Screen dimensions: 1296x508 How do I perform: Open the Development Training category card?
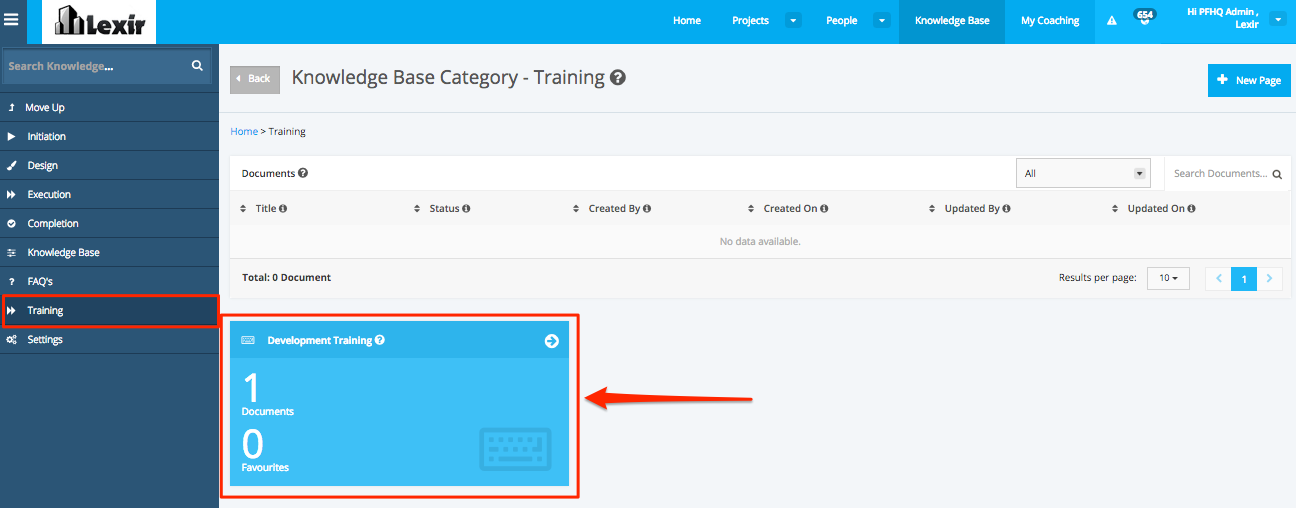400,404
